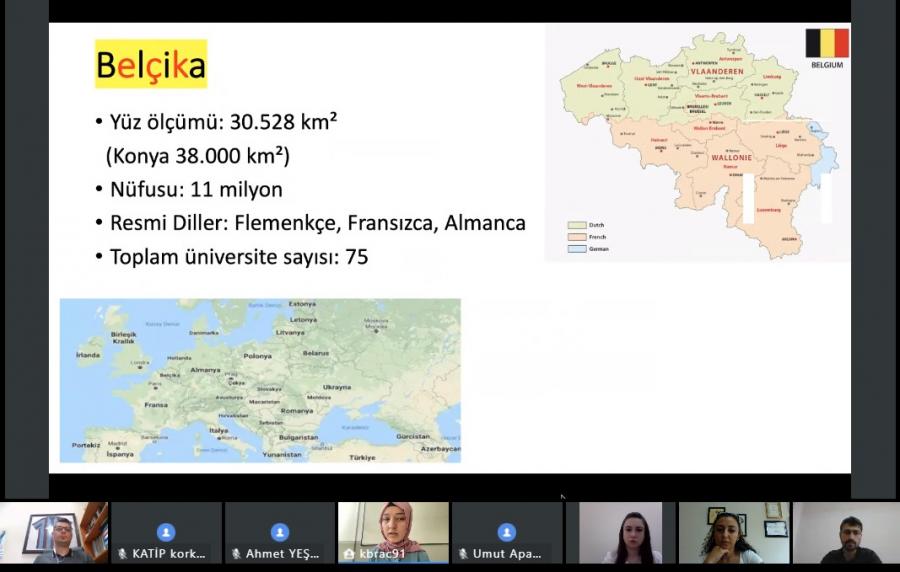
Task: Click the Europe map image on the slide
Action: pos(260,380)
